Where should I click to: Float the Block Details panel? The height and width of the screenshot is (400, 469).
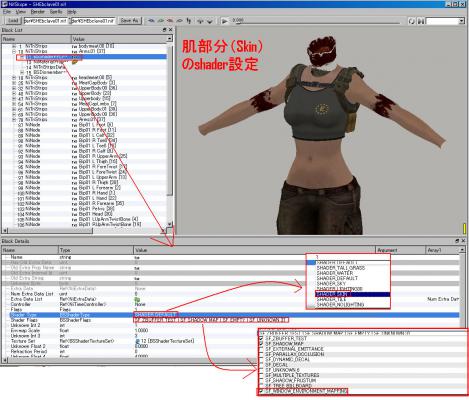point(458,241)
